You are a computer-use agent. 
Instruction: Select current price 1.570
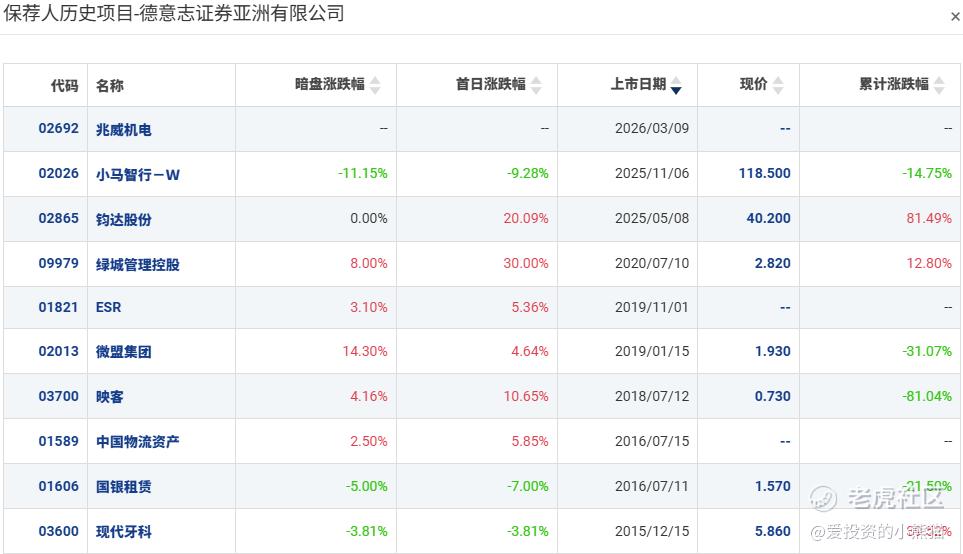click(773, 486)
